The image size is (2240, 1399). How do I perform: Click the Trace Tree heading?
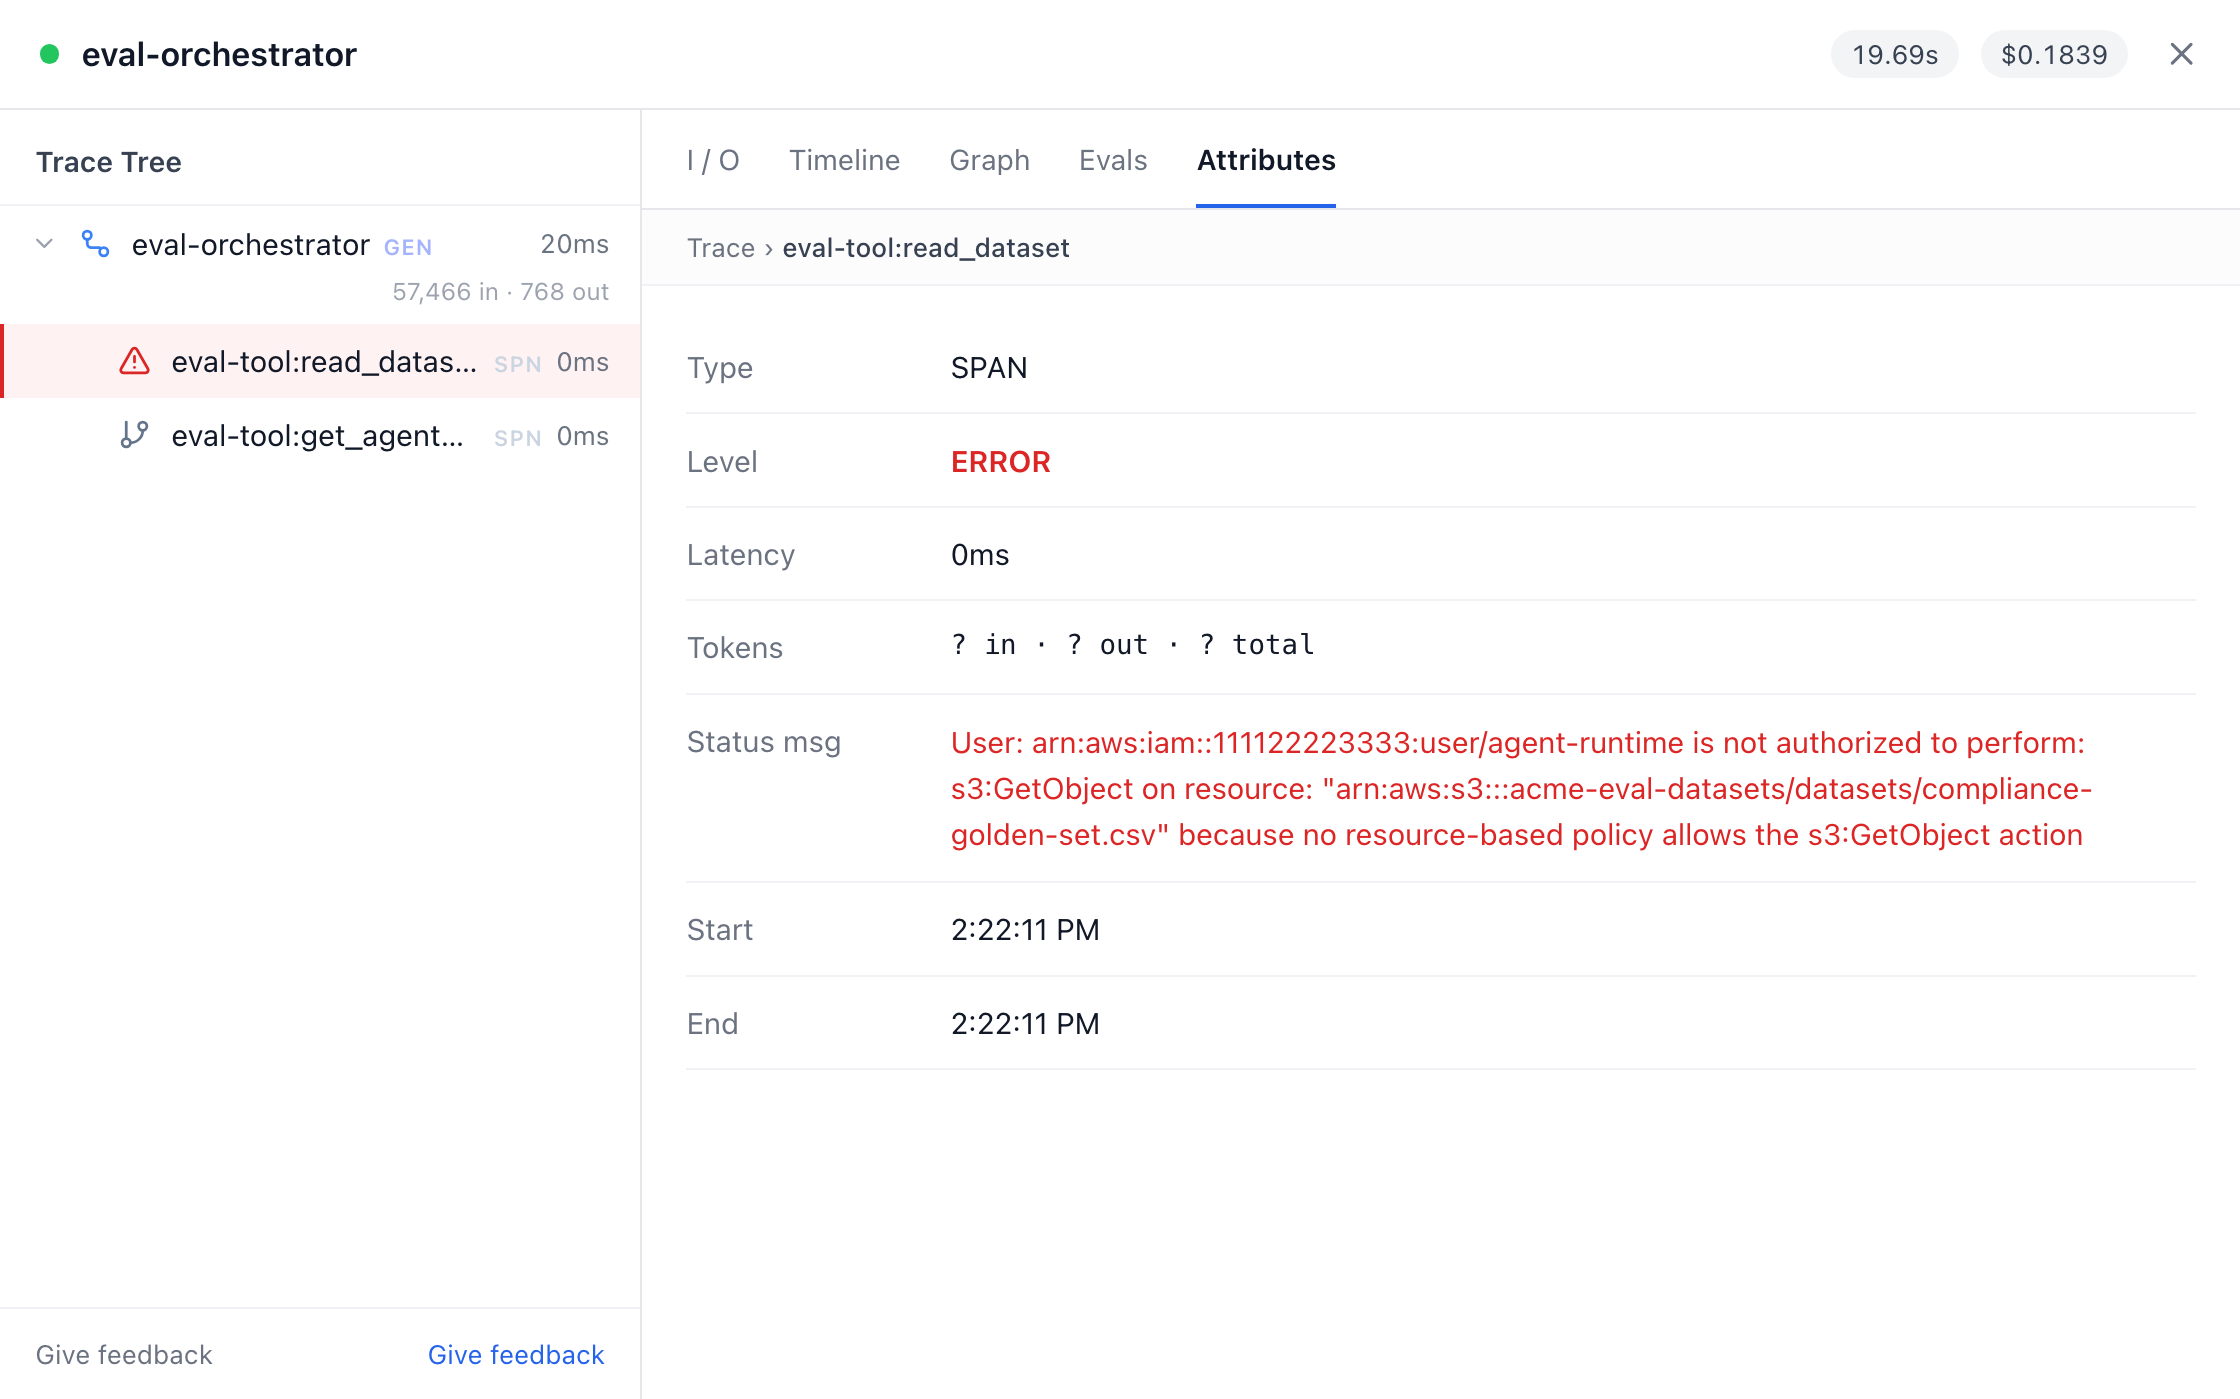[109, 161]
